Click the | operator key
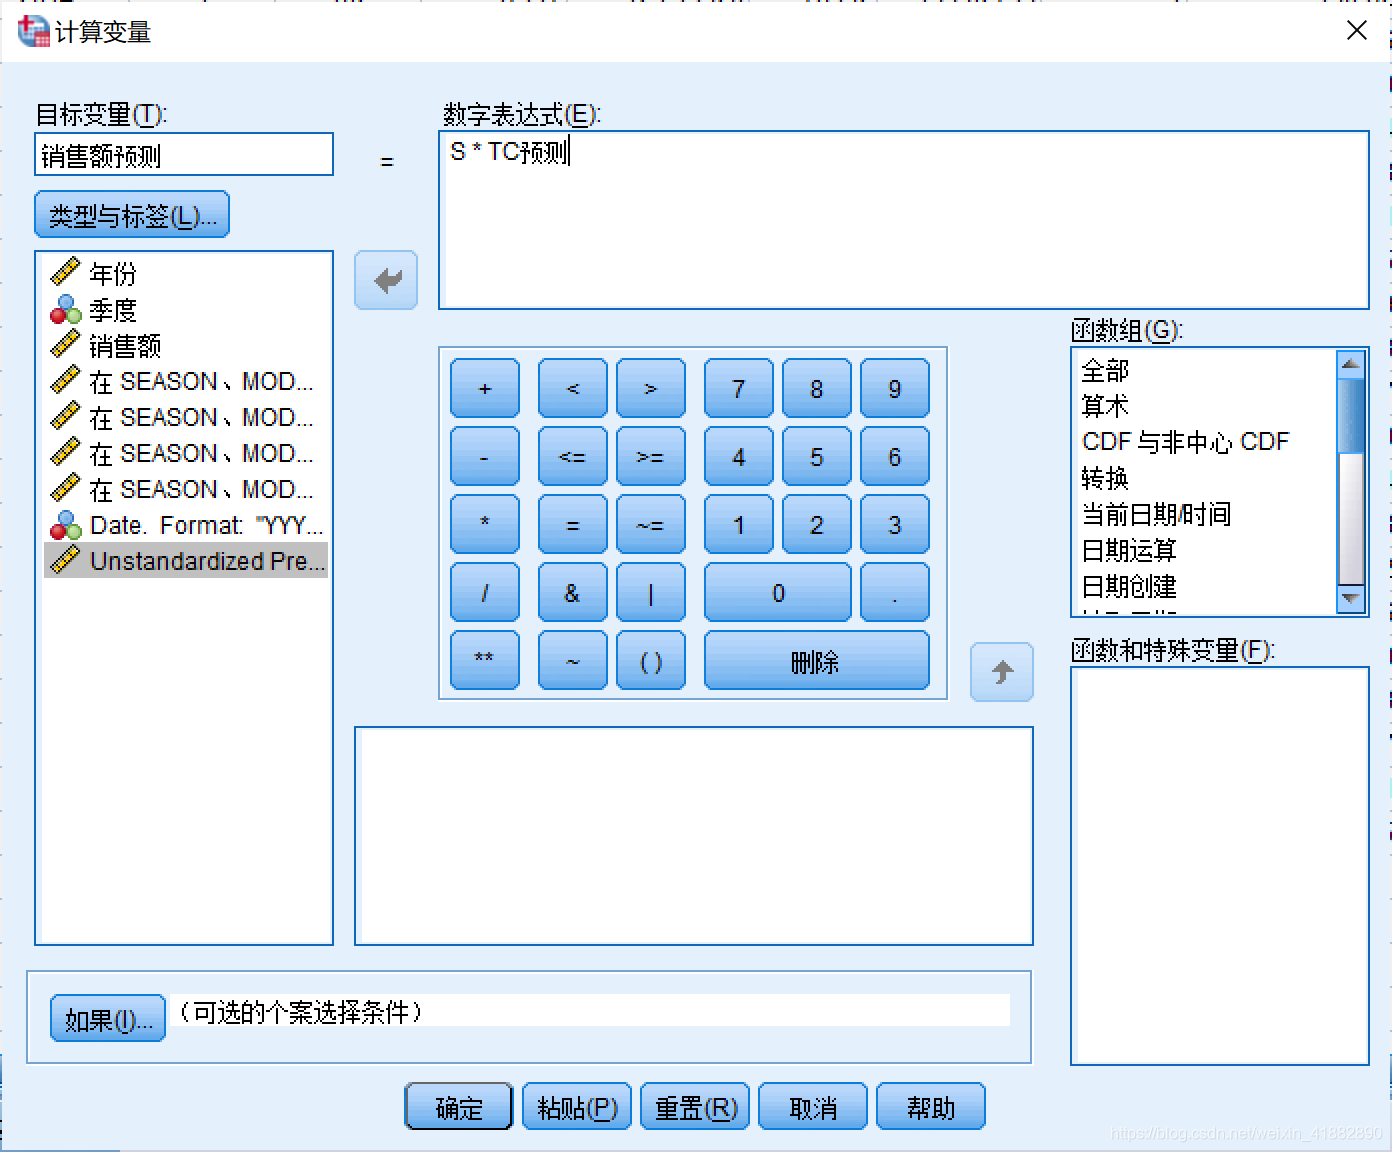The width and height of the screenshot is (1392, 1152). (651, 593)
